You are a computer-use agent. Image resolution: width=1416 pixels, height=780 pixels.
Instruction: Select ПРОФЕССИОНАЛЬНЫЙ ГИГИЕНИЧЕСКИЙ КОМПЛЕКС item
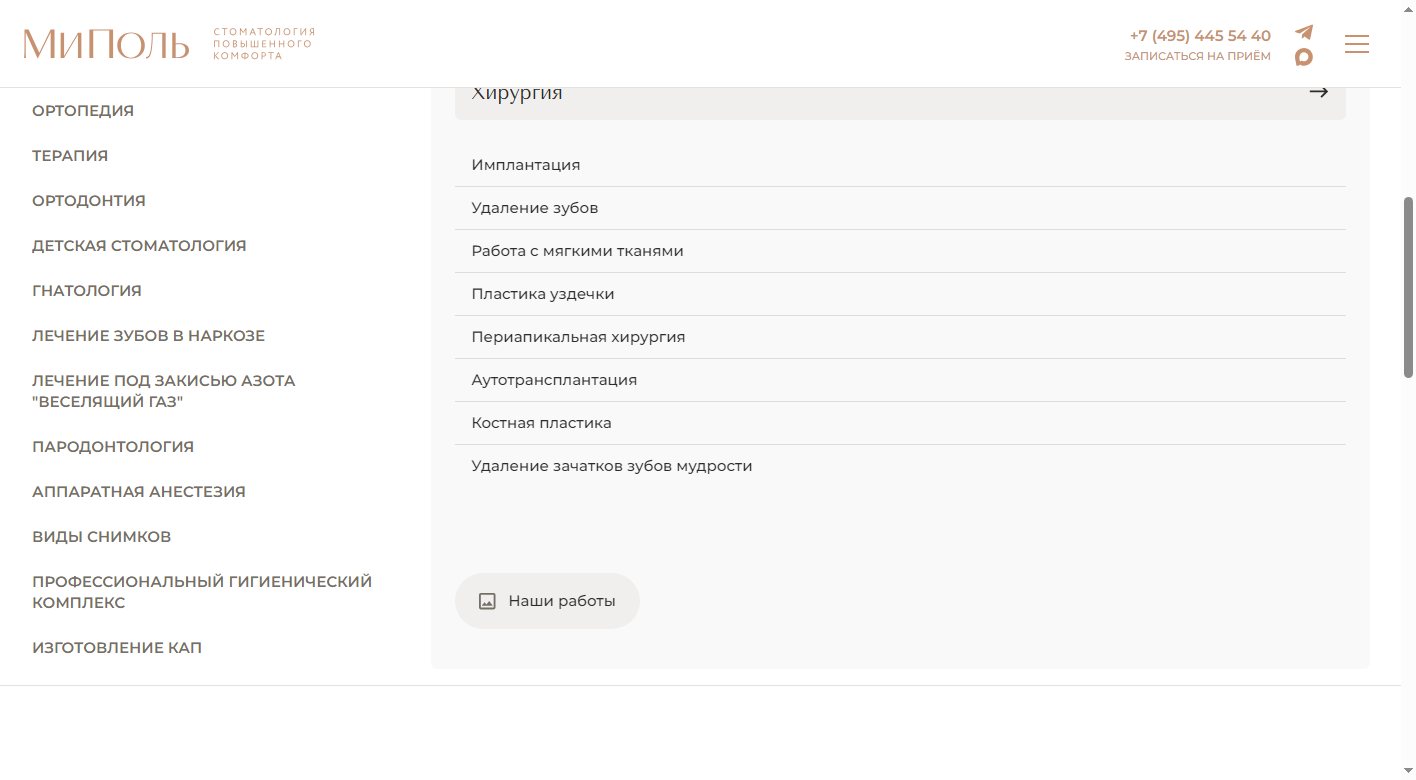(x=202, y=592)
